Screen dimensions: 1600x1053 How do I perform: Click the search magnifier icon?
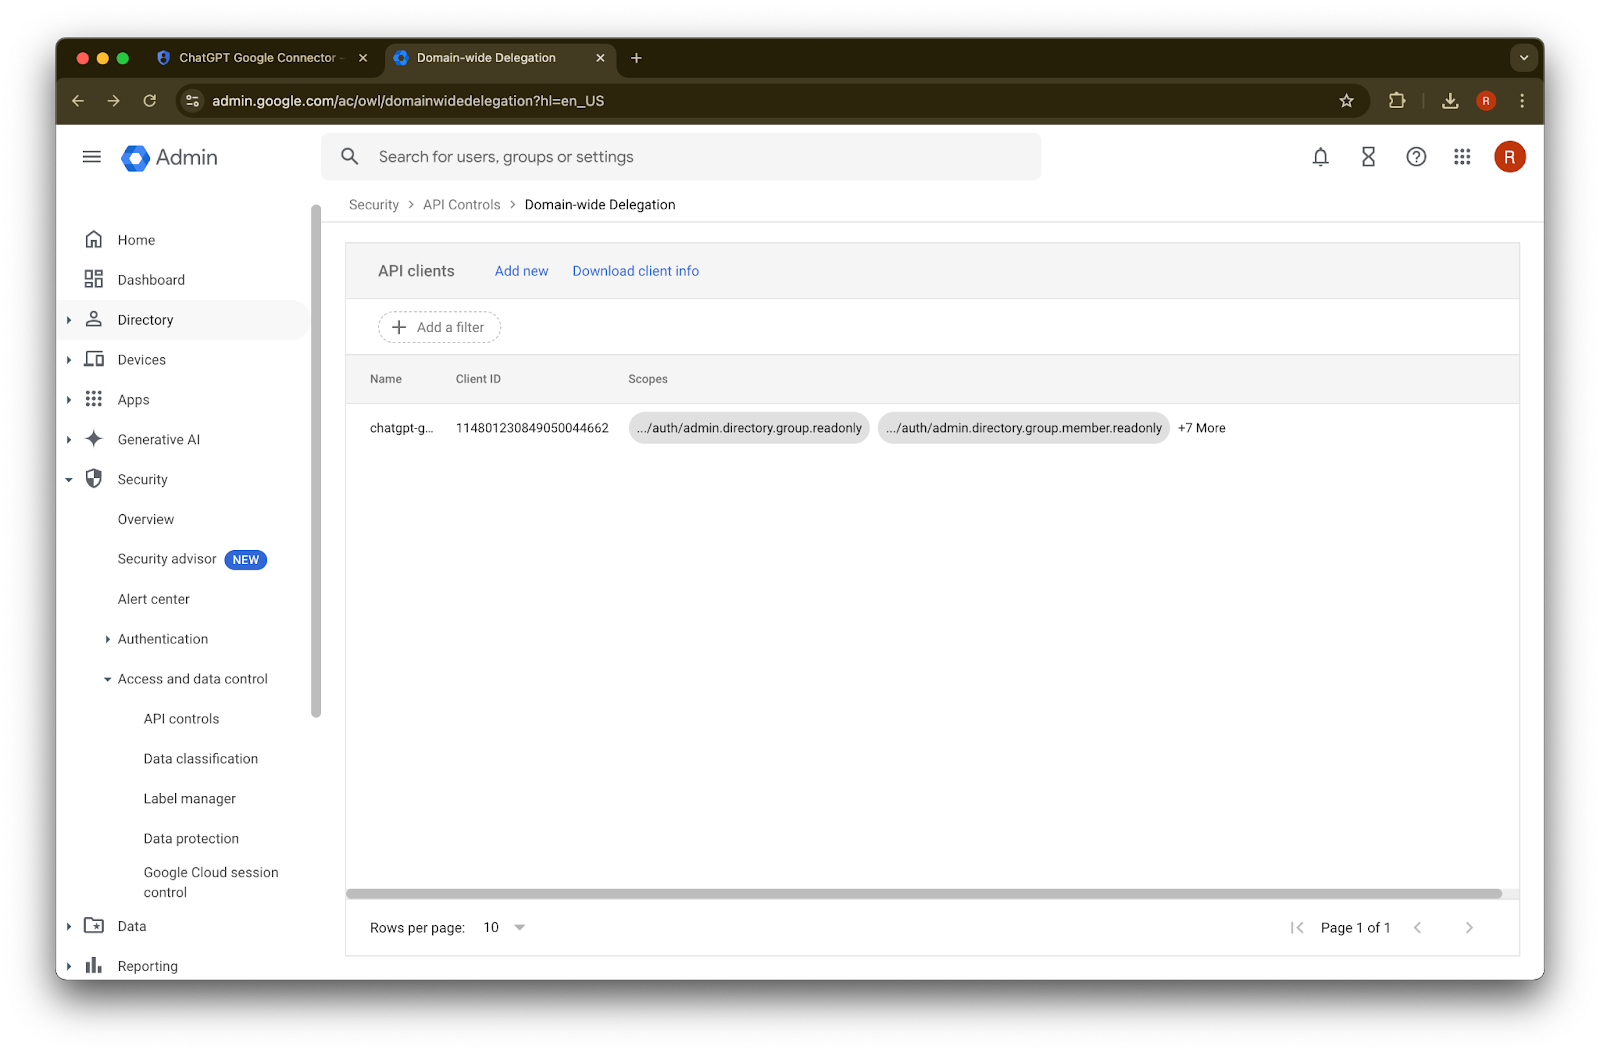[350, 157]
